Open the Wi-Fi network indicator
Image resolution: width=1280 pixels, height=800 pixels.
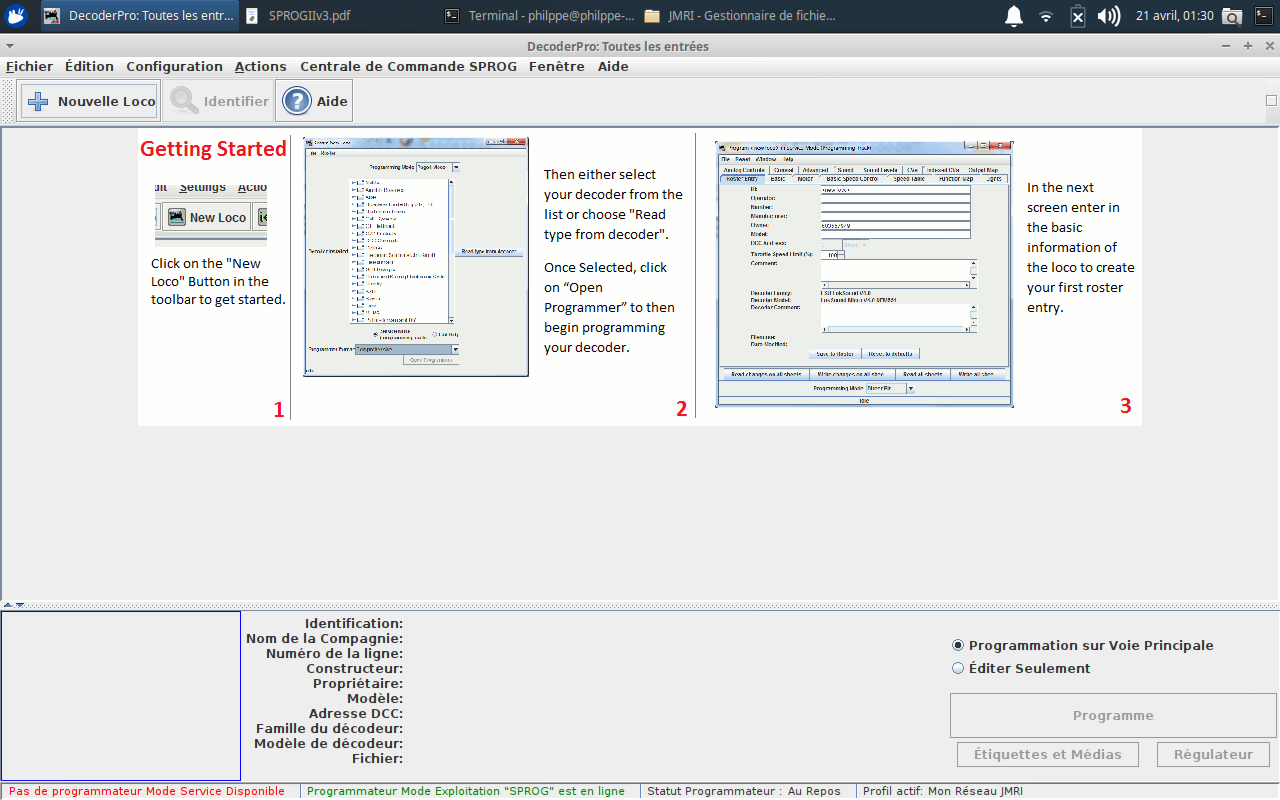tap(1046, 16)
